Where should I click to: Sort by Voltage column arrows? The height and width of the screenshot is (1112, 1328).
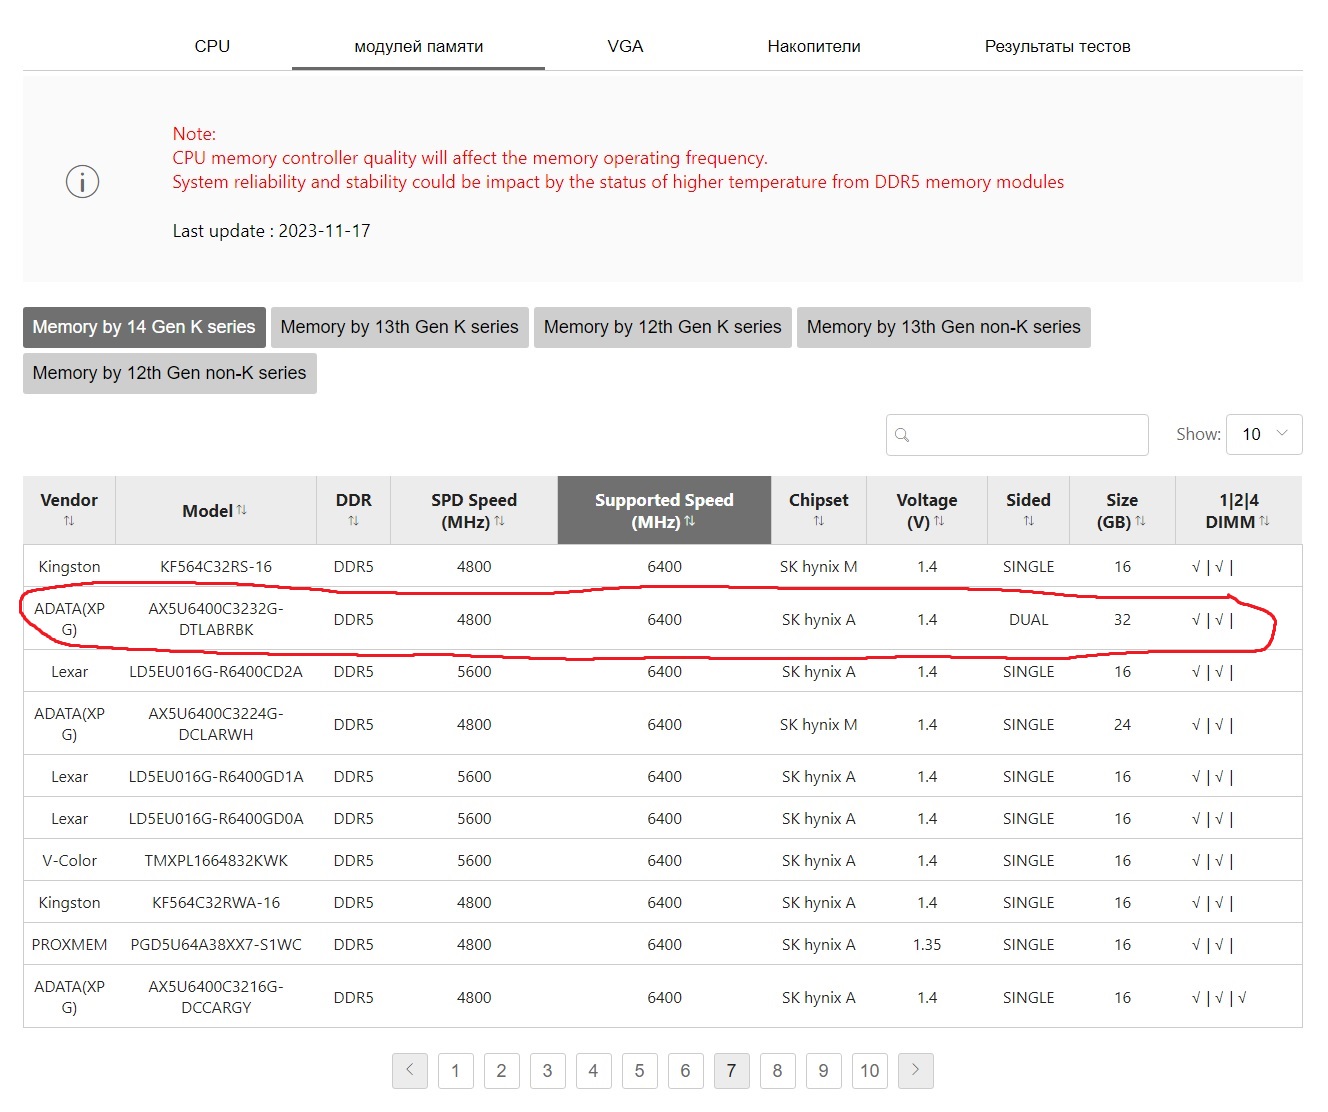point(939,521)
